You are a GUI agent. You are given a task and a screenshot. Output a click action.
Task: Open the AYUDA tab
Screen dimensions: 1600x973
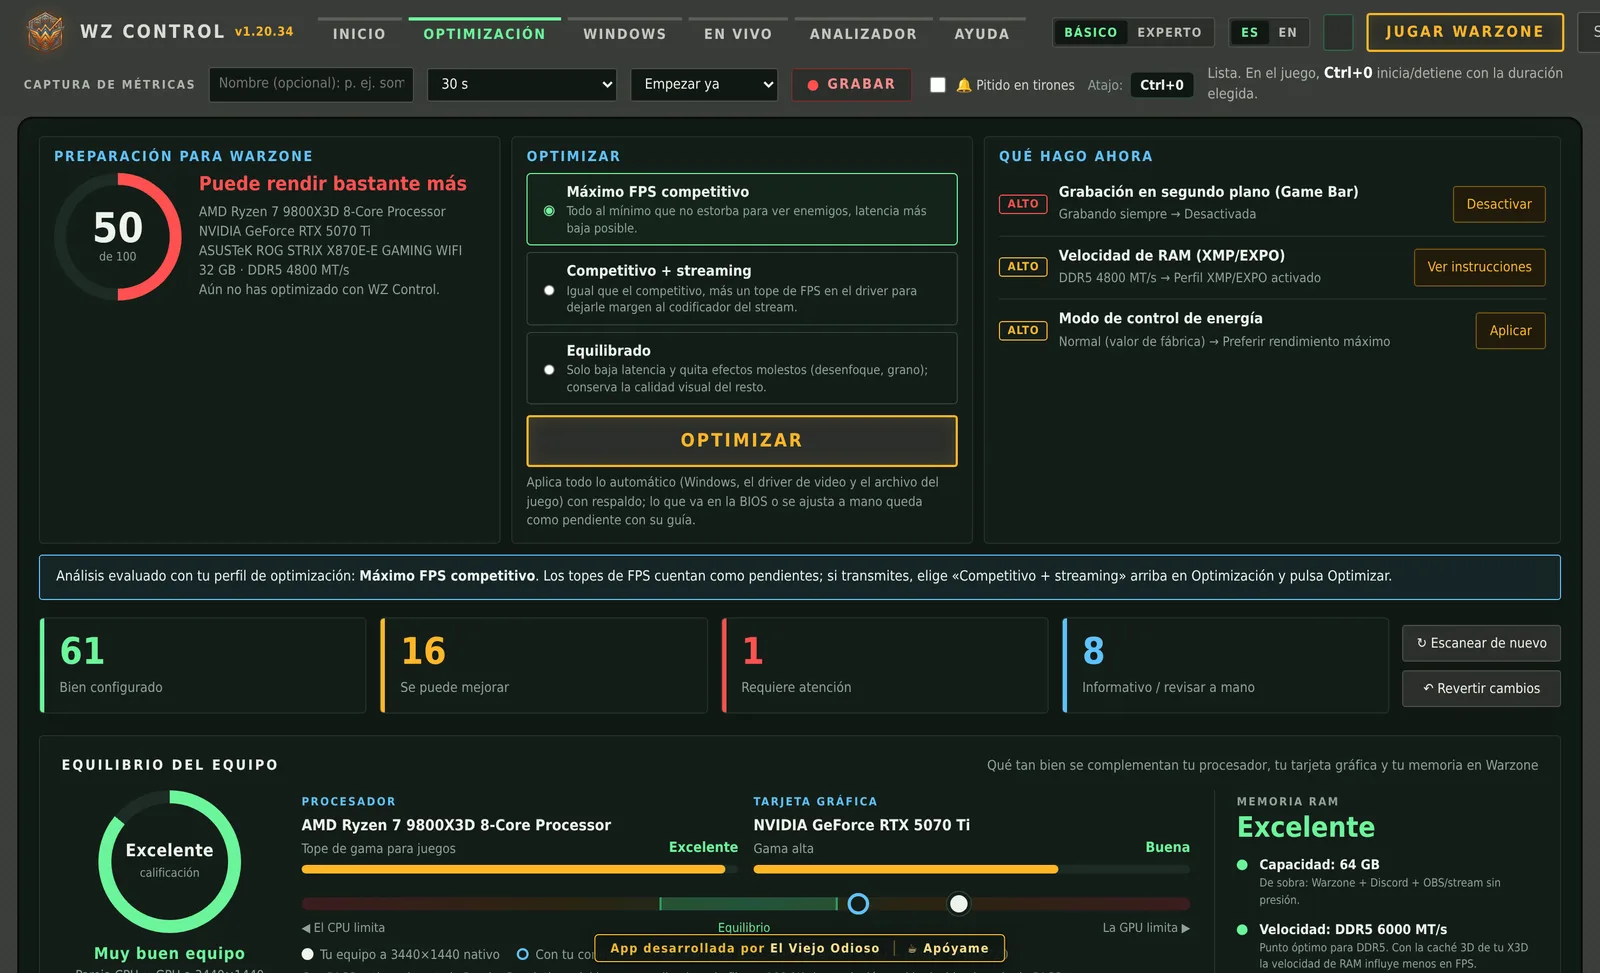click(x=982, y=33)
